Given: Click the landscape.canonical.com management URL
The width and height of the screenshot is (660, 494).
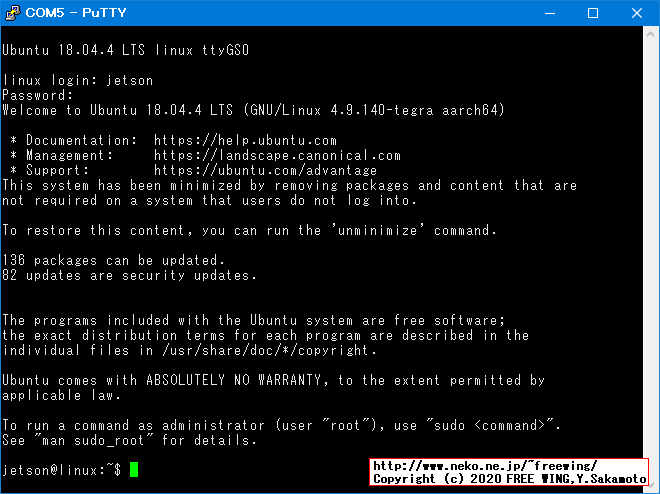Looking at the screenshot, I should (x=277, y=156).
